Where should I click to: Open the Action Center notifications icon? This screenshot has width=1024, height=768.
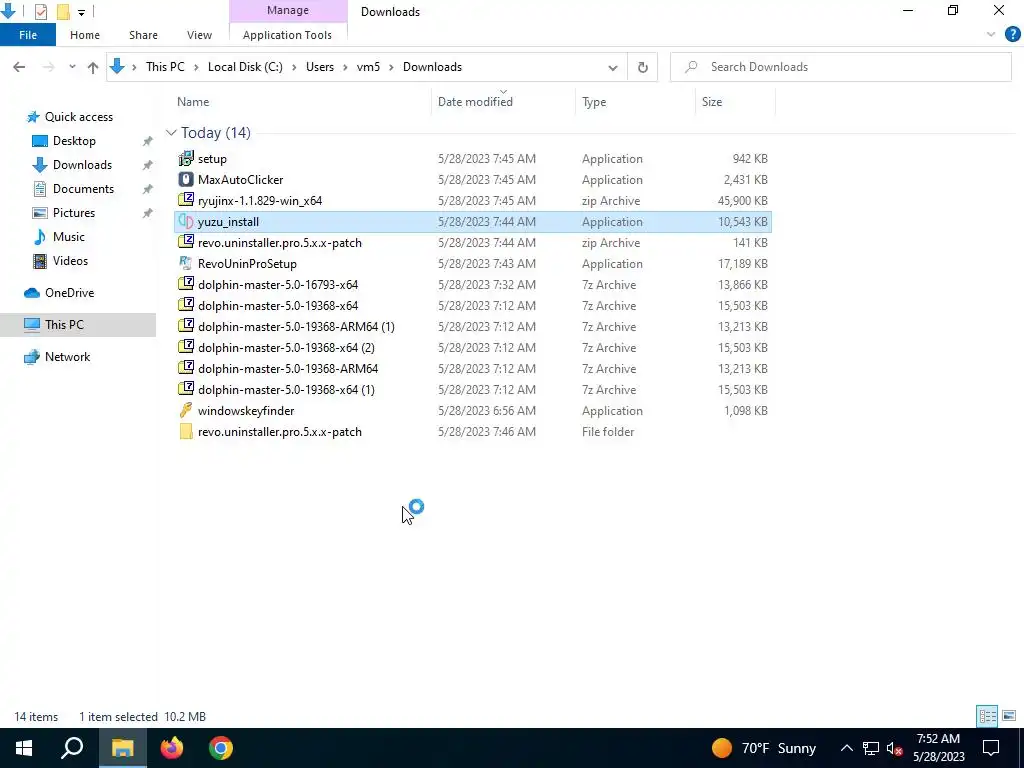click(x=991, y=748)
